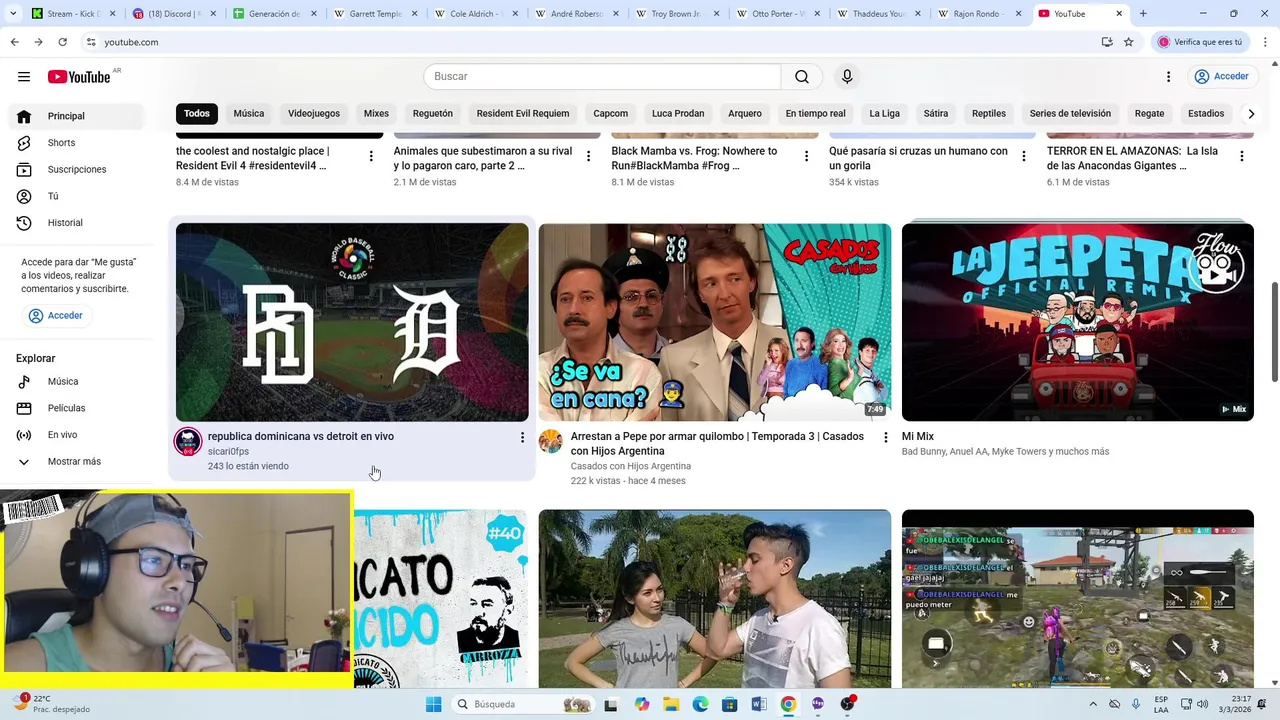Open options for Black Mamba vs. Frog video
Image resolution: width=1280 pixels, height=720 pixels.
pyautogui.click(x=806, y=156)
